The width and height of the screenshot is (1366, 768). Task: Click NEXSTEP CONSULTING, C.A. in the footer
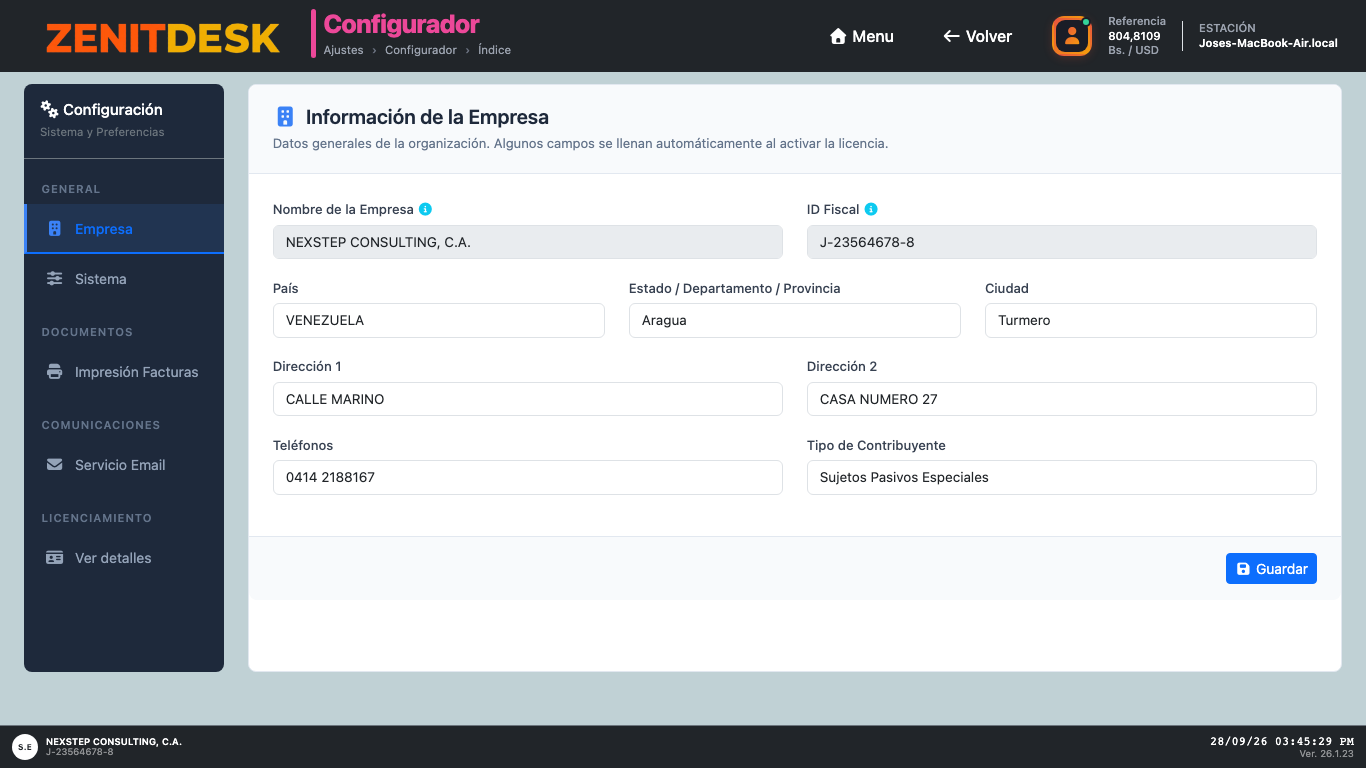pyautogui.click(x=114, y=742)
